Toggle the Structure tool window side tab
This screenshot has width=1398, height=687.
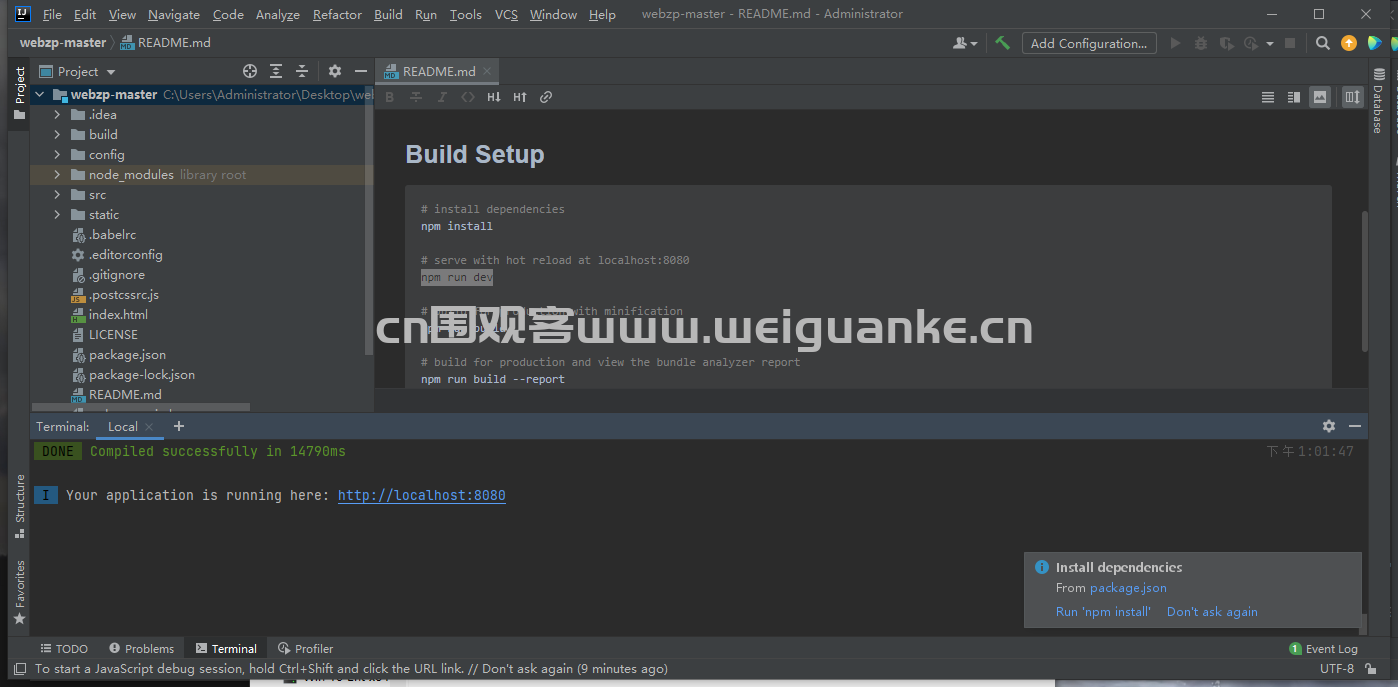click(x=20, y=505)
